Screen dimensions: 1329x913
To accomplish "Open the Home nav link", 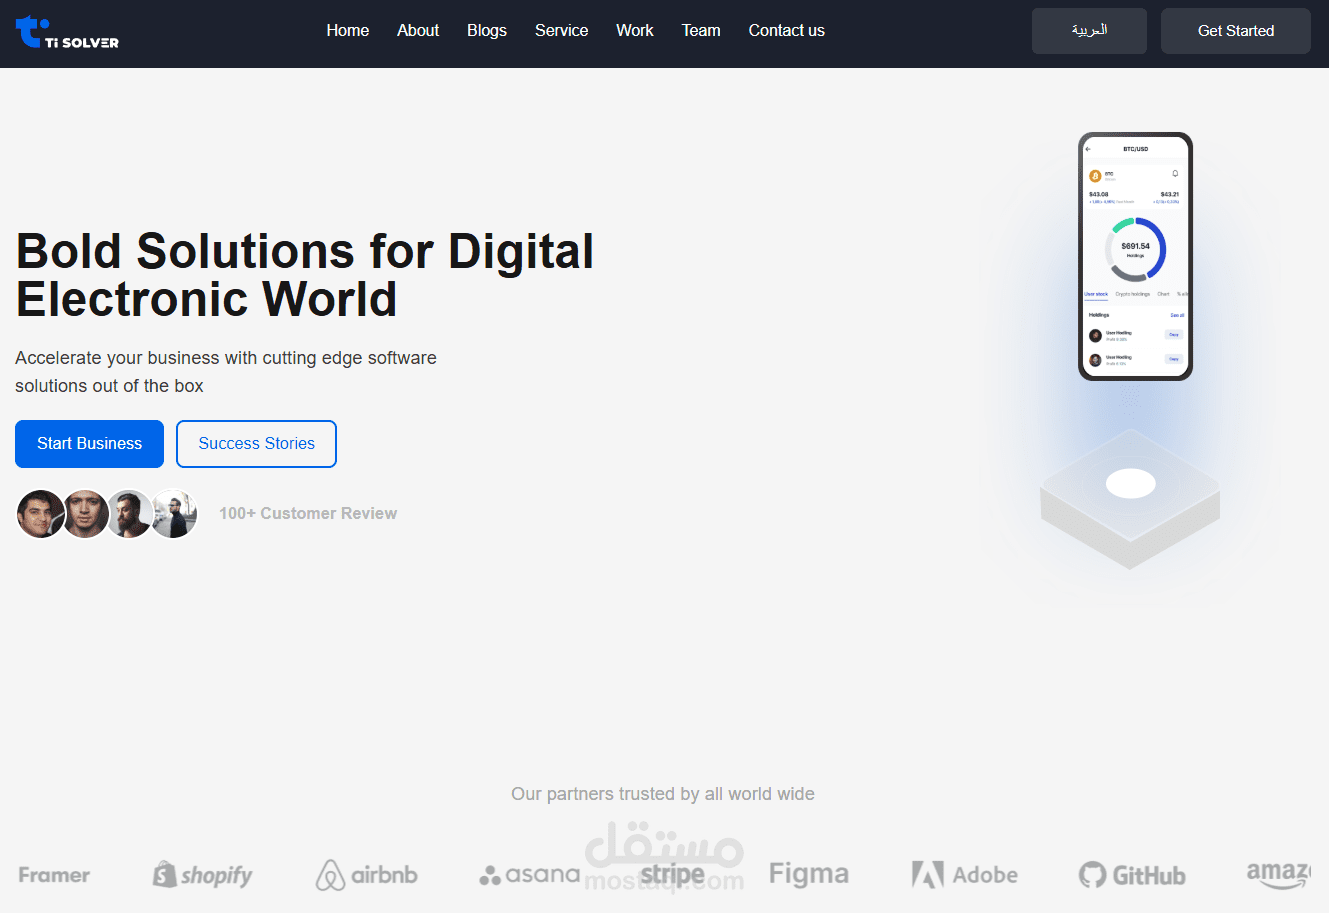I will pyautogui.click(x=347, y=31).
